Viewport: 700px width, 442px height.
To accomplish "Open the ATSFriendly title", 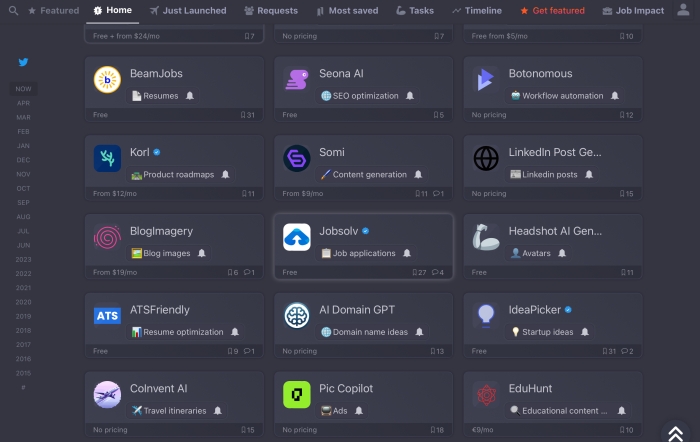I will click(160, 310).
